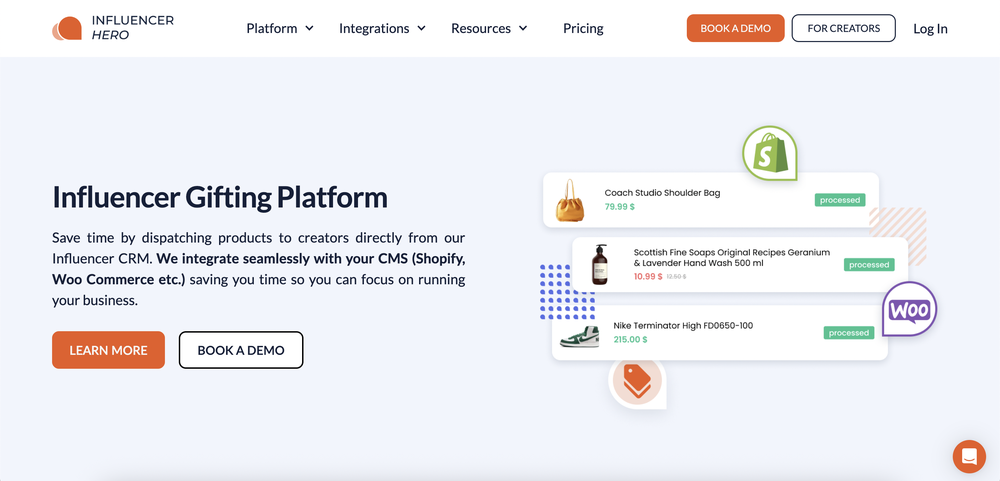Expand the Integrations dropdown menu
The image size is (1000, 481).
point(382,28)
